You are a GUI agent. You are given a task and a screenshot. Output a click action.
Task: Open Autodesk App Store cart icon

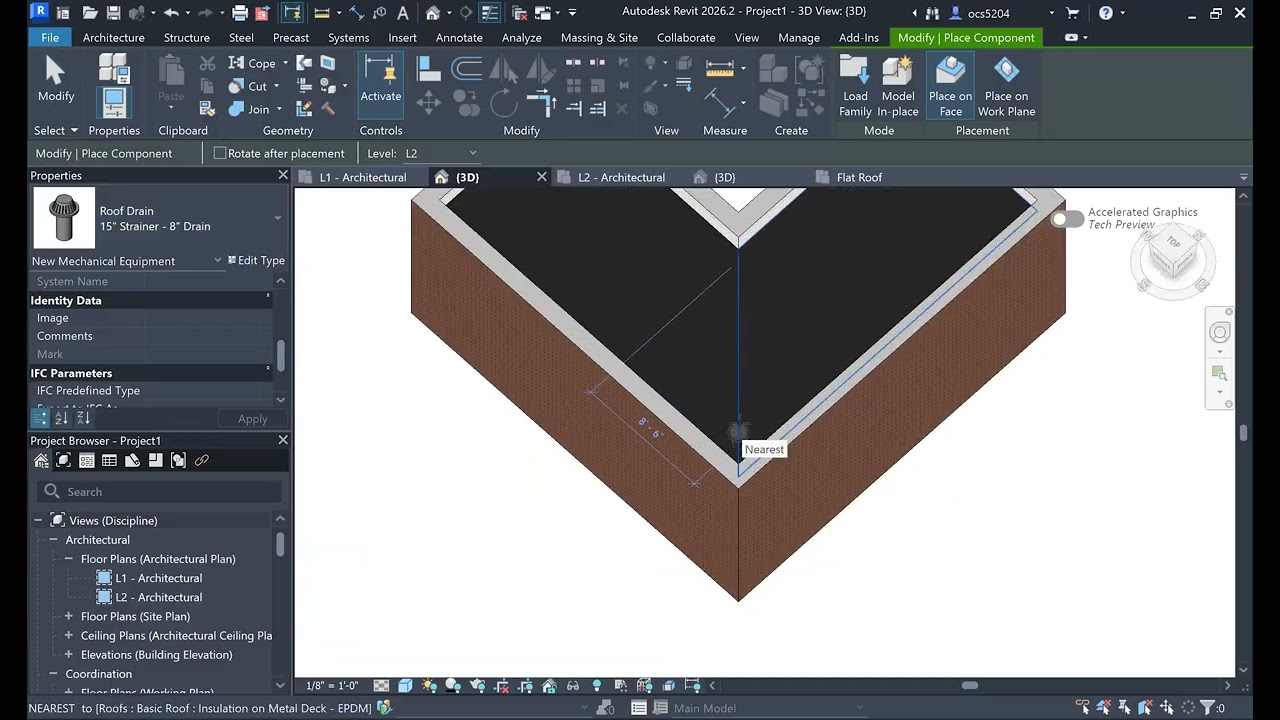(1072, 13)
